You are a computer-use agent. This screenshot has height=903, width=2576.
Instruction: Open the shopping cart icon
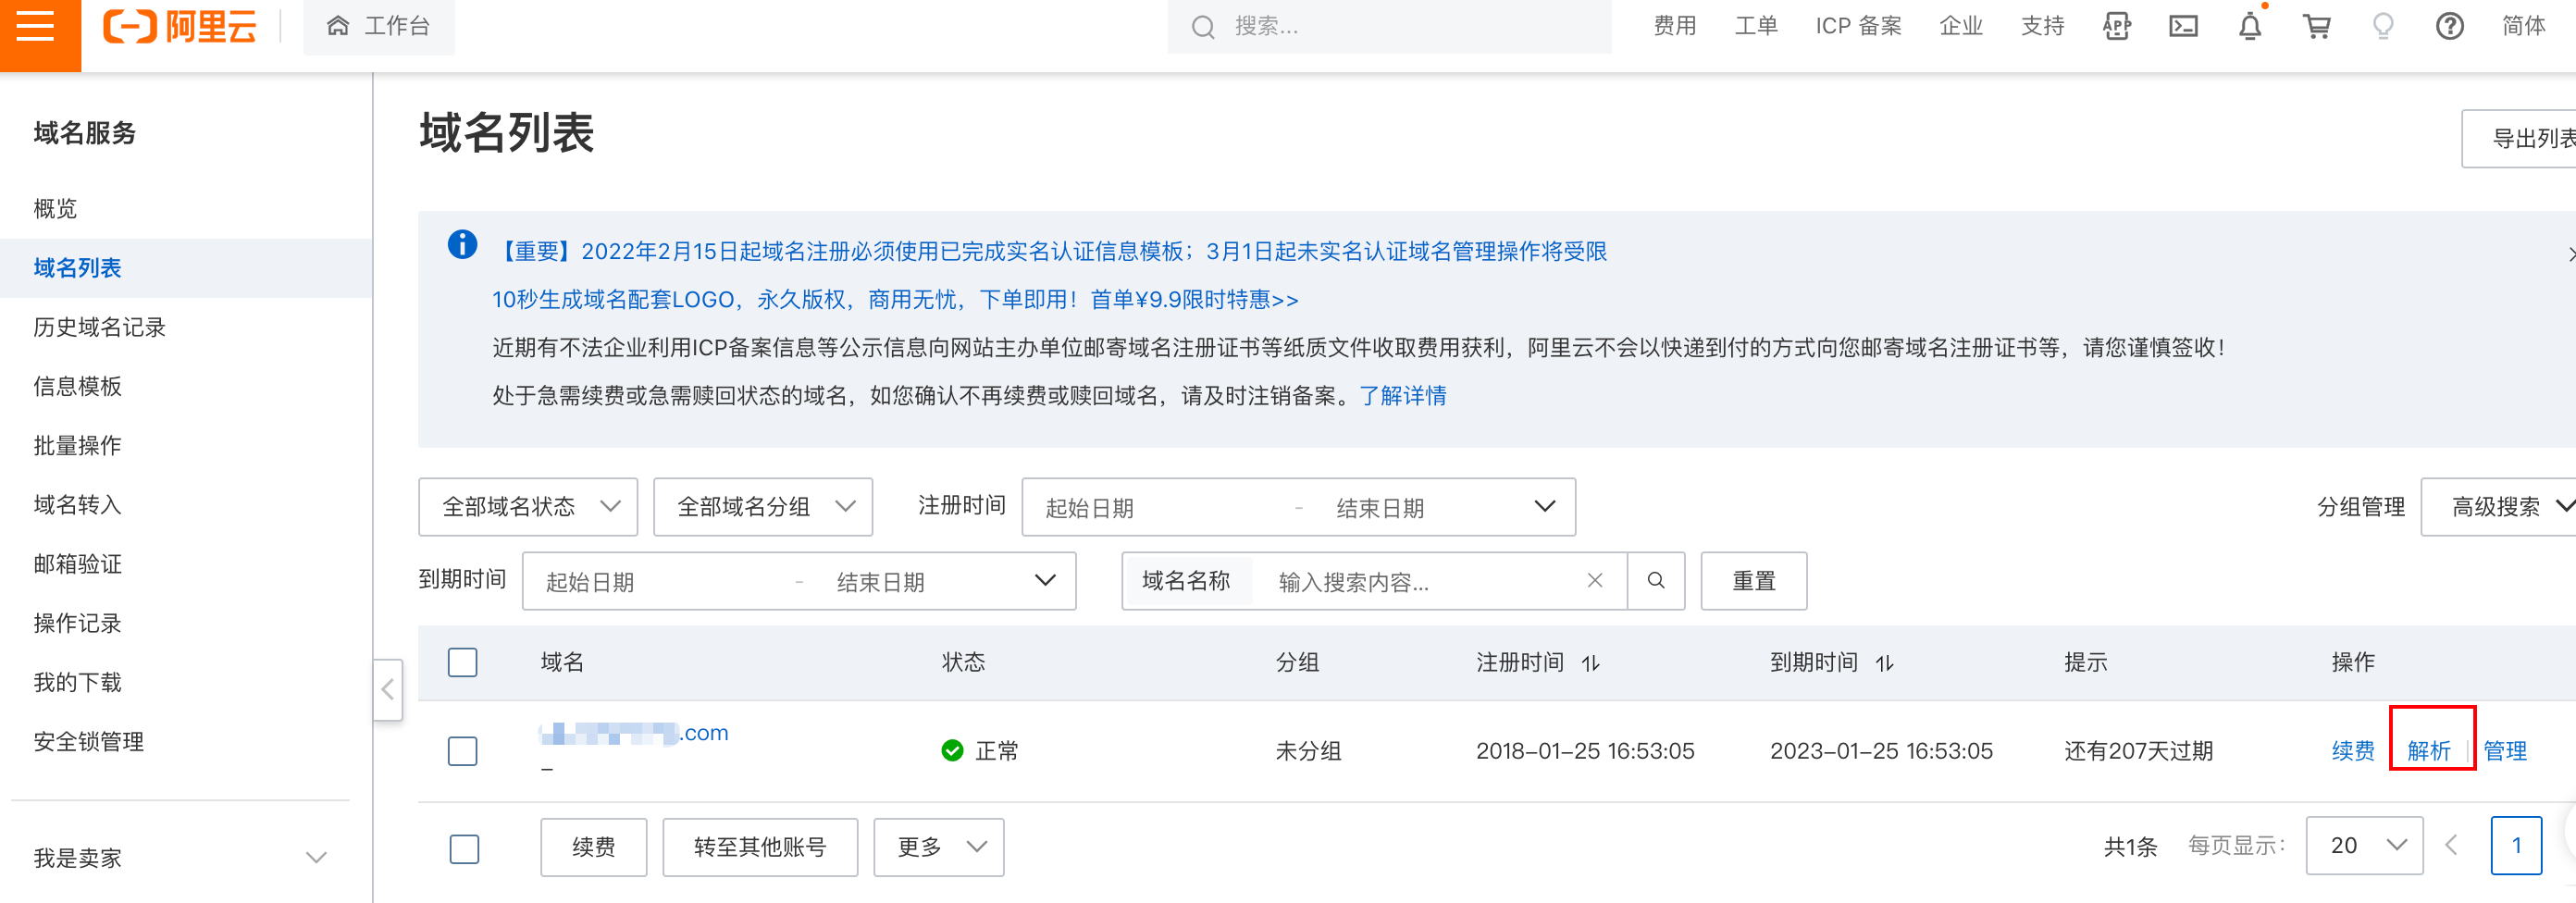tap(2316, 27)
